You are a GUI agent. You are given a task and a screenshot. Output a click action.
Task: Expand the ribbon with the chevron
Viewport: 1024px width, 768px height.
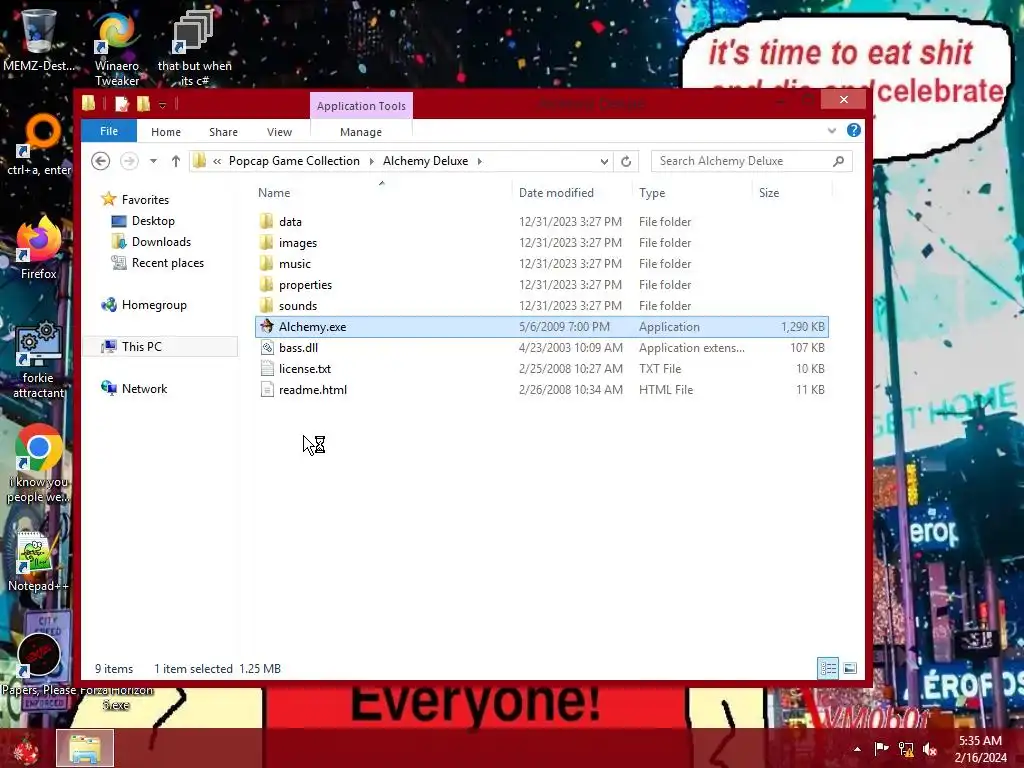(831, 131)
